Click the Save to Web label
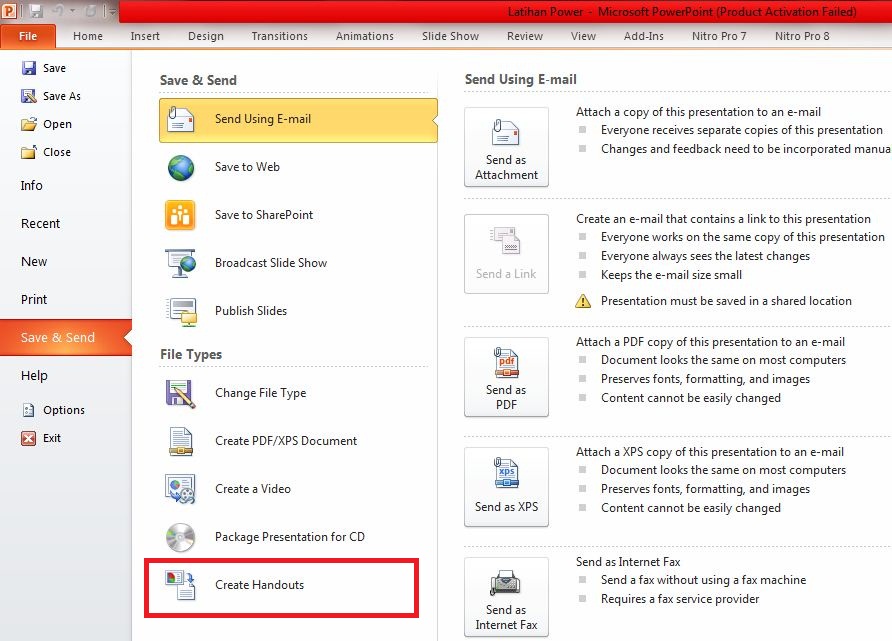 point(247,167)
